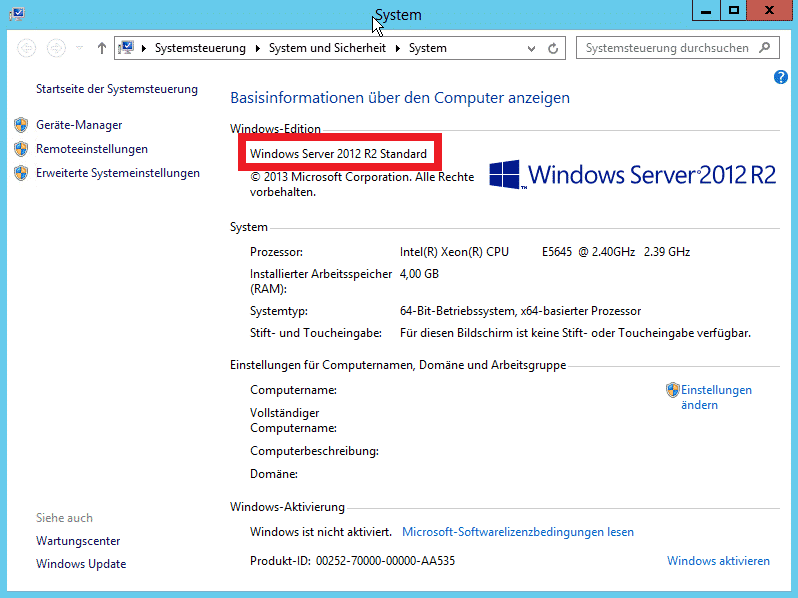798x598 pixels.
Task: Expand the arrow before Systemsteuerung in breadcrumb
Action: click(144, 48)
